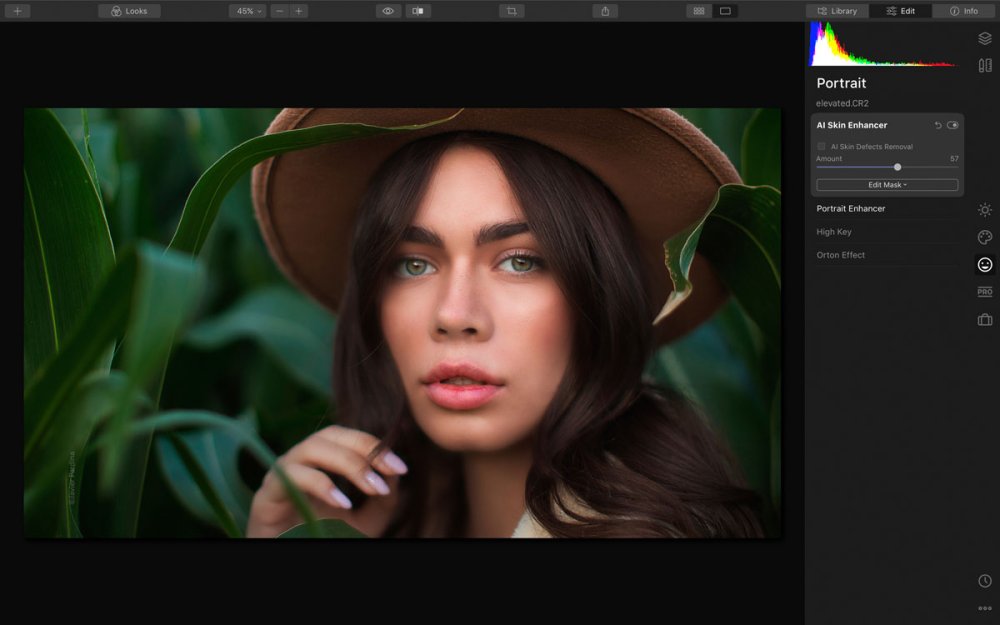Viewport: 1000px width, 625px height.
Task: Switch to the Info tab
Action: click(964, 11)
